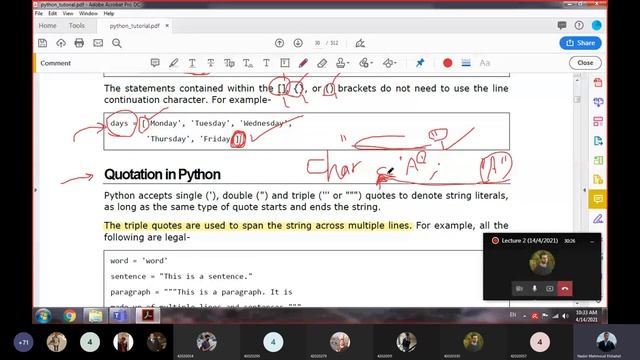Click the Aa text properties button
The width and height of the screenshot is (640, 360).
pos(484,63)
